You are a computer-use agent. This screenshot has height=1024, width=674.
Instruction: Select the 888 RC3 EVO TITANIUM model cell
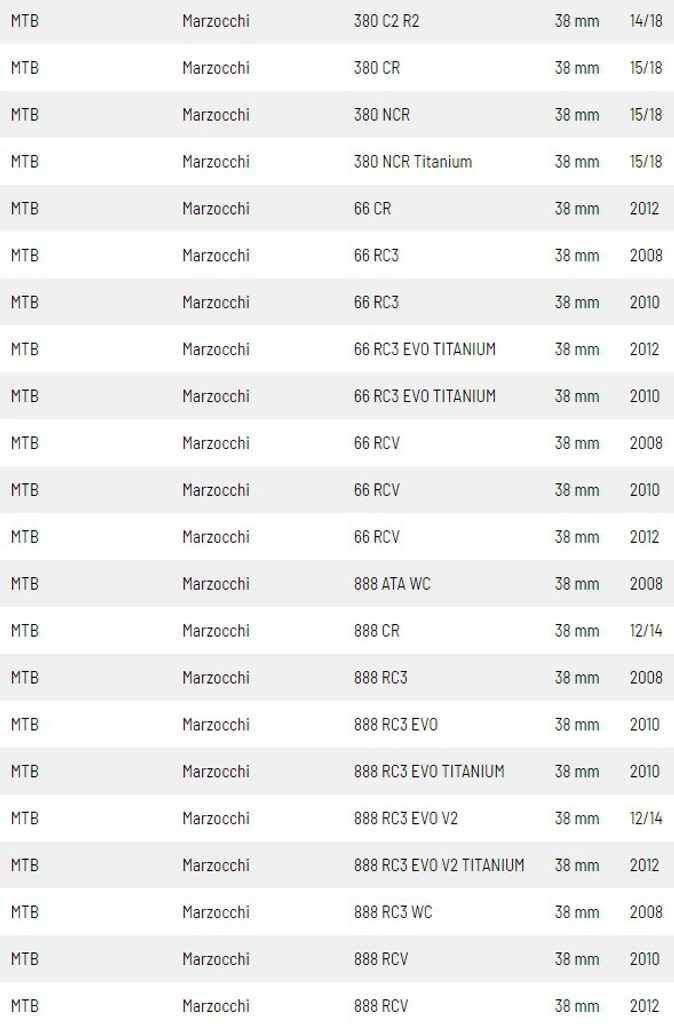[428, 771]
